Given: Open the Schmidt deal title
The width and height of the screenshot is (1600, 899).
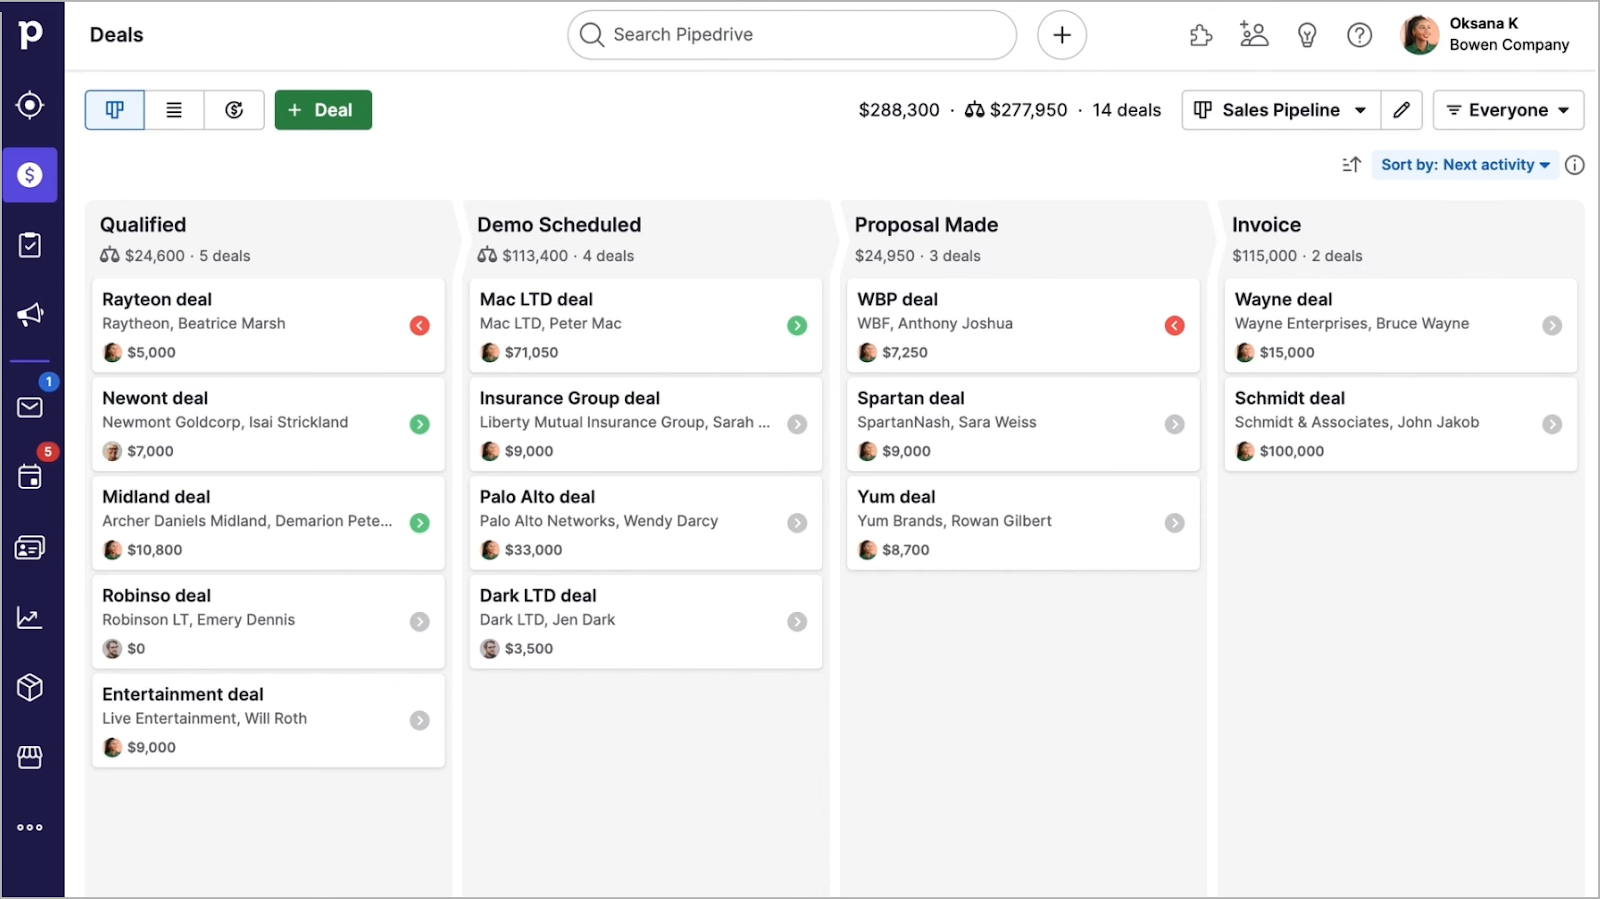Looking at the screenshot, I should (x=1290, y=398).
